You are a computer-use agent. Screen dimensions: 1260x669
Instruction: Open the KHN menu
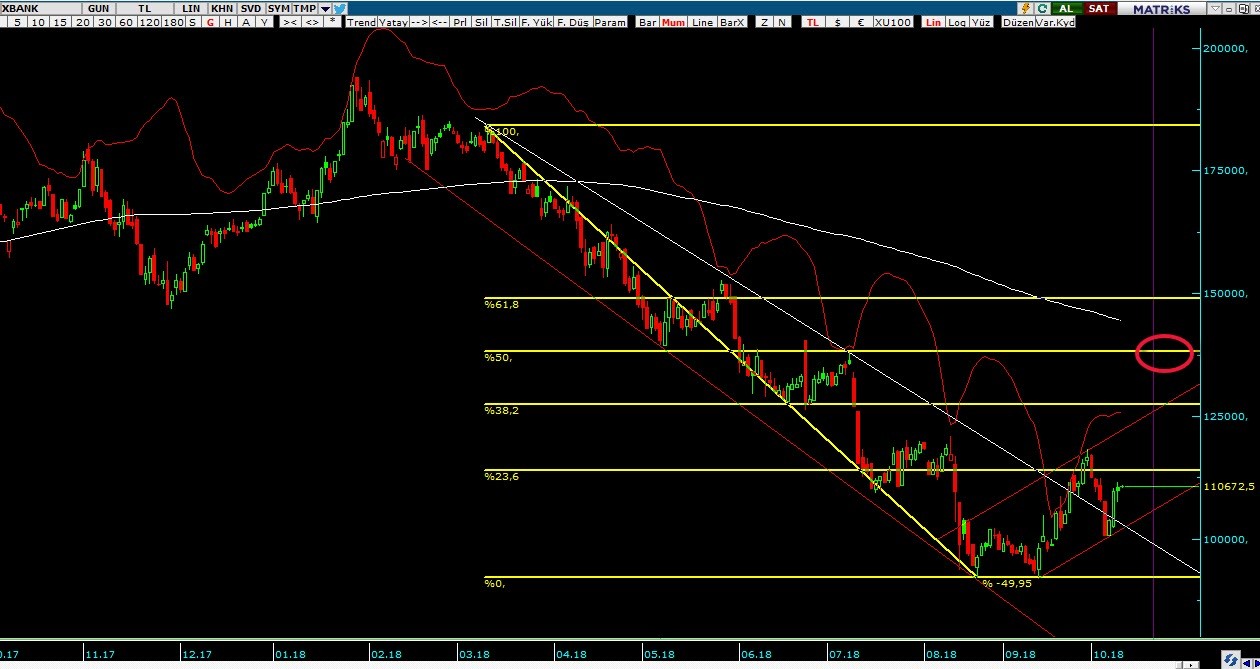[x=222, y=8]
